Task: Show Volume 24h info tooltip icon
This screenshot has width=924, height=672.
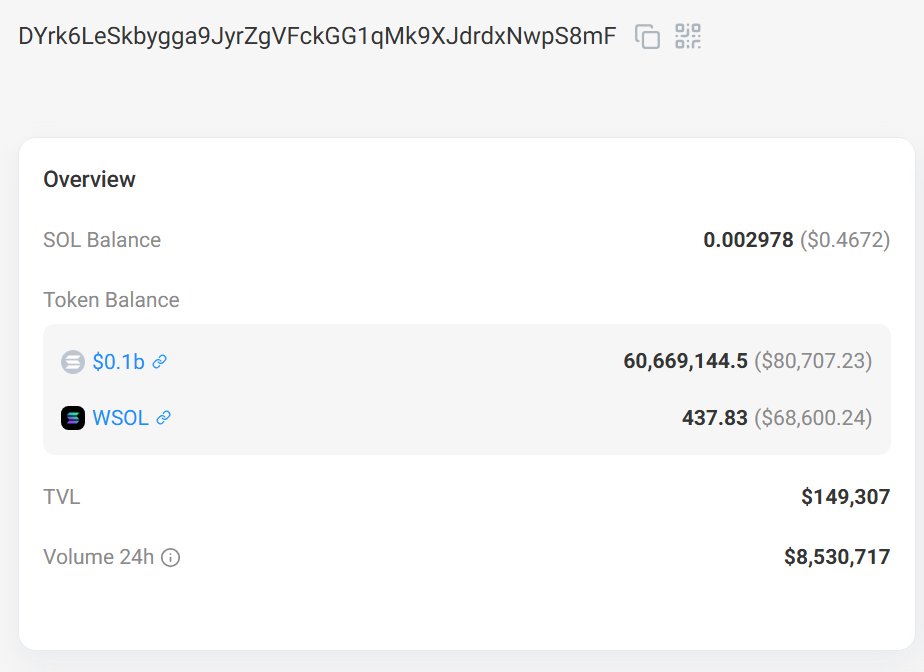Action: point(171,557)
